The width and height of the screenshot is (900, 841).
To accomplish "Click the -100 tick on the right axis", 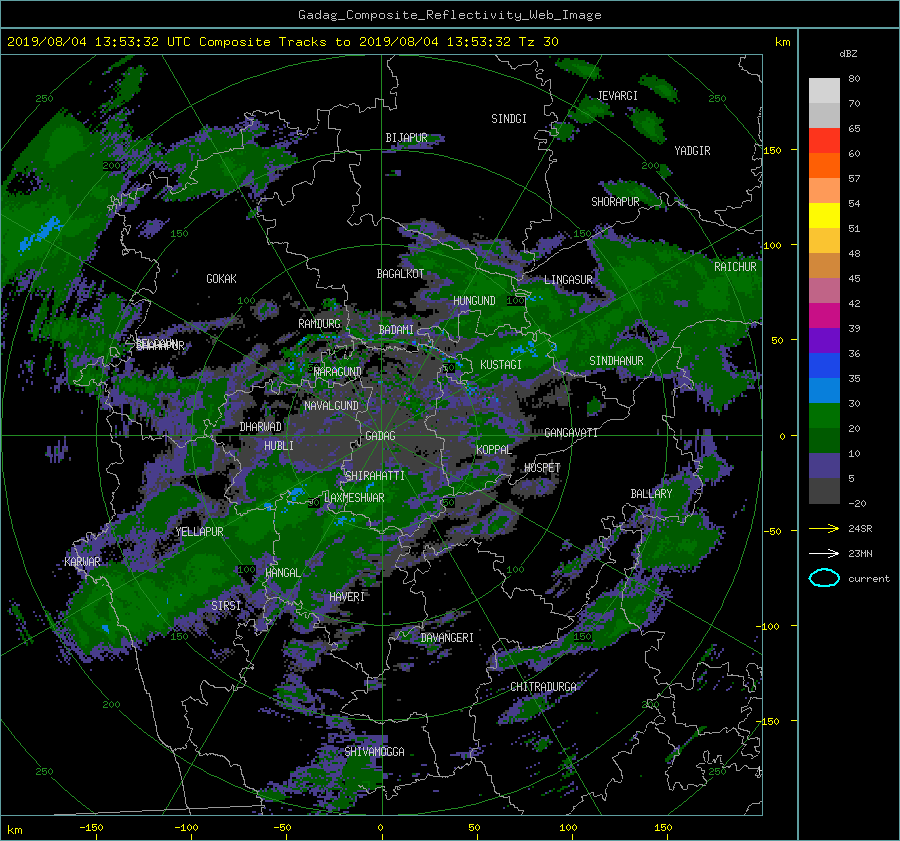I will [x=770, y=626].
